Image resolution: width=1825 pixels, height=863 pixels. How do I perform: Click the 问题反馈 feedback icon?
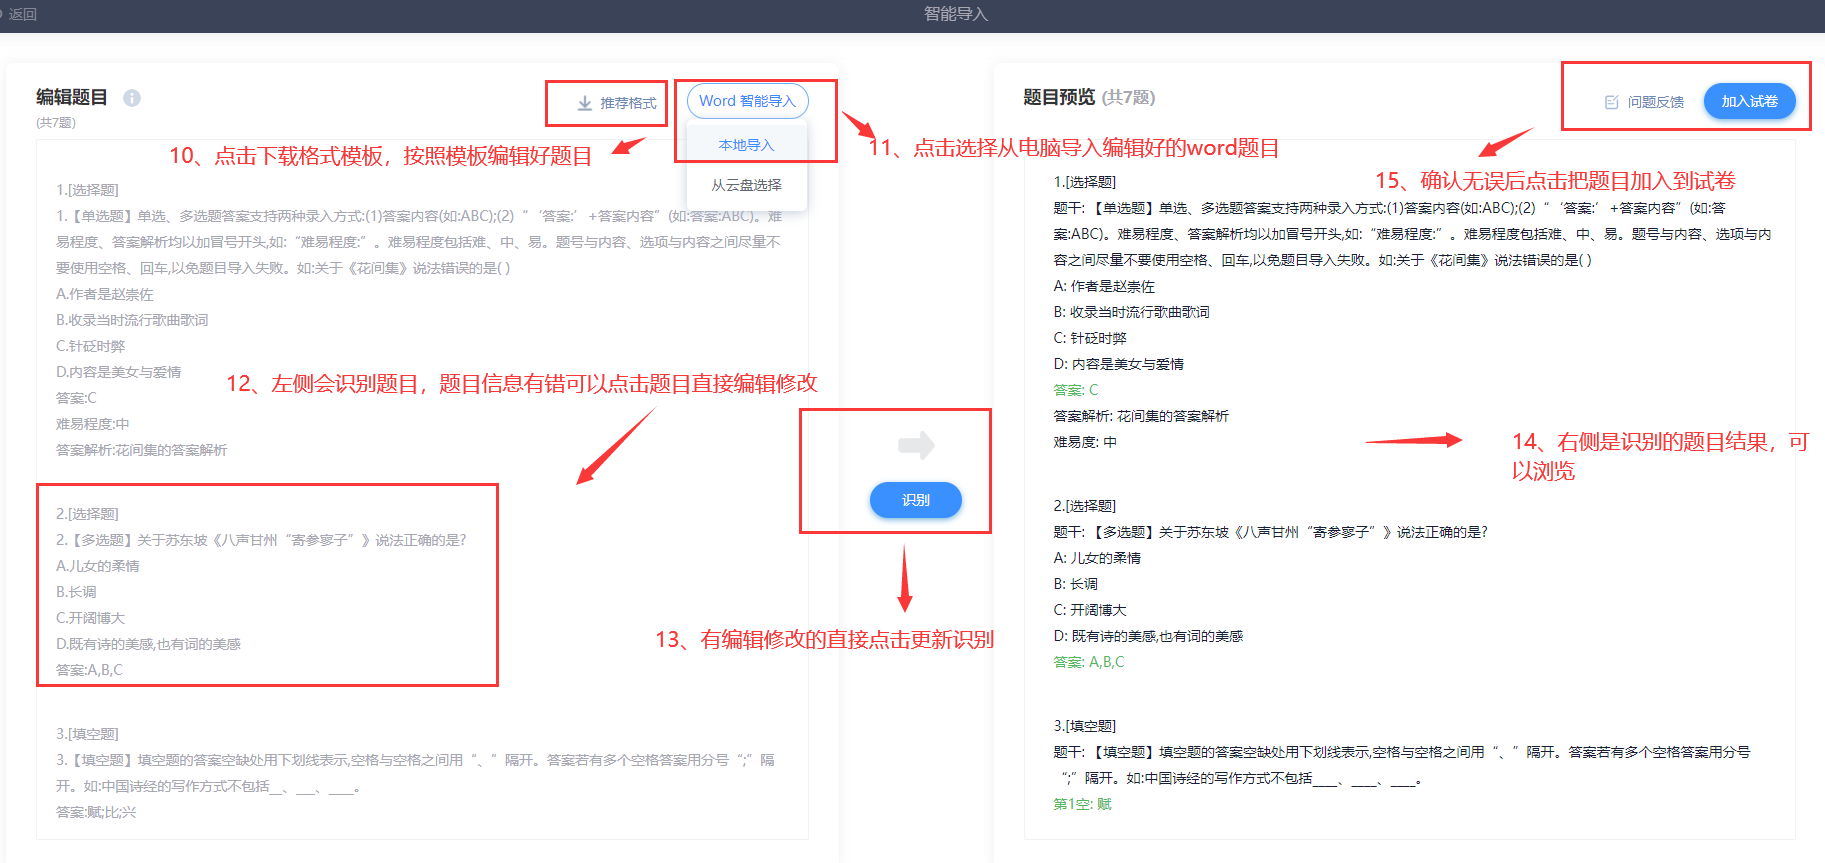[1611, 102]
